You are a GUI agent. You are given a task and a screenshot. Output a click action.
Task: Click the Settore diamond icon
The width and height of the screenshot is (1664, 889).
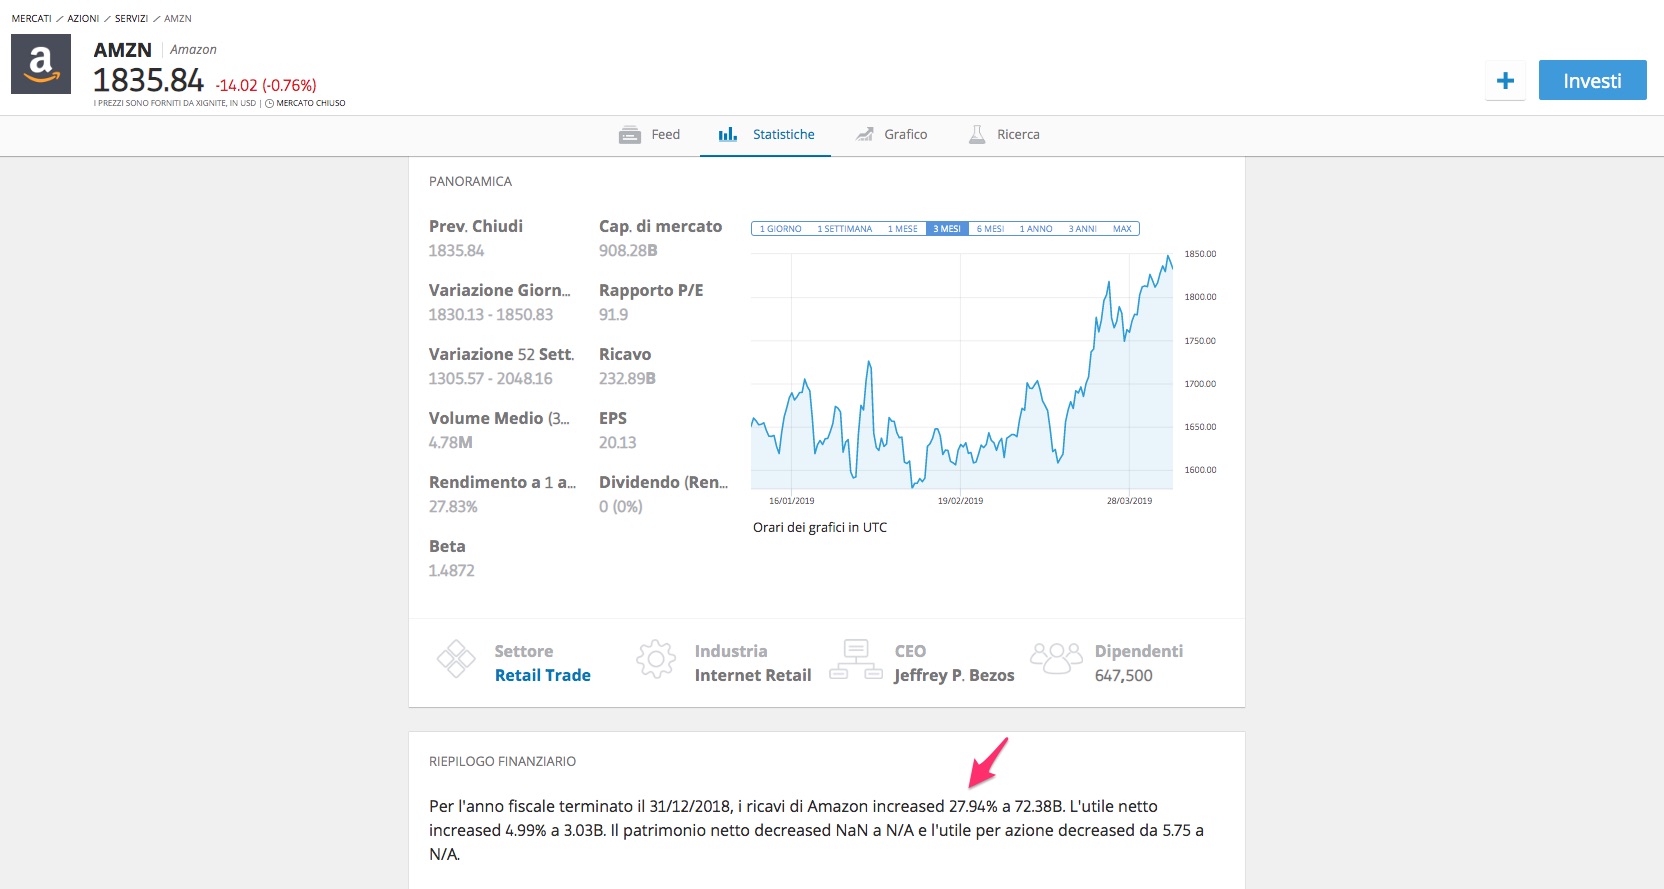point(456,659)
